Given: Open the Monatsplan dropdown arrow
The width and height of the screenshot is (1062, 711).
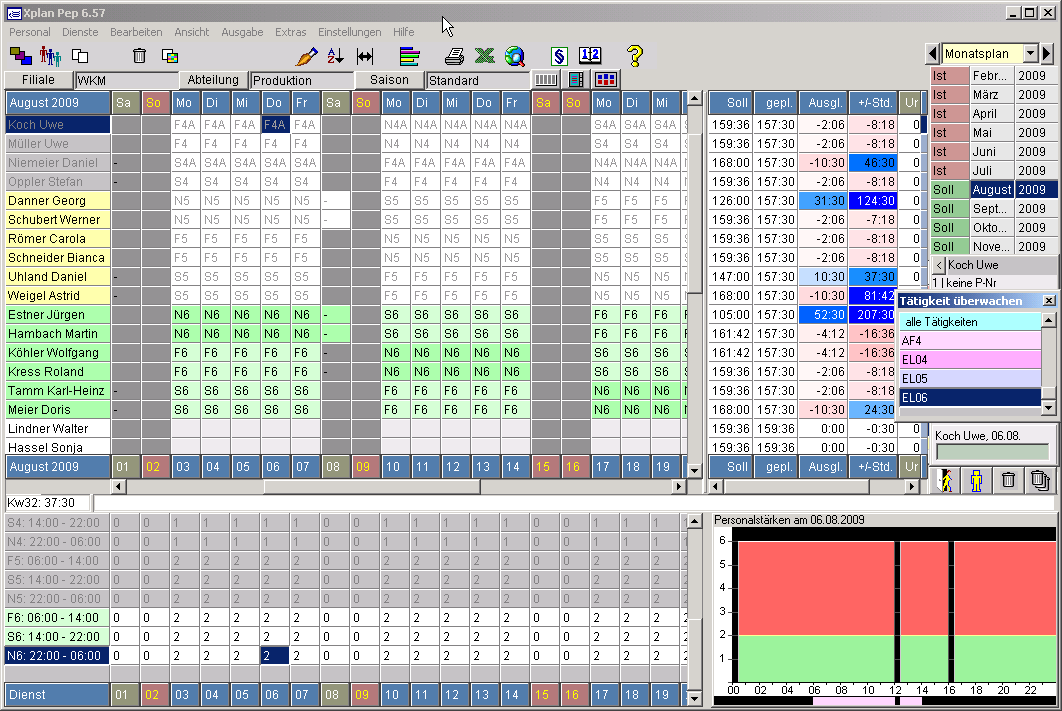Looking at the screenshot, I should coord(1030,53).
